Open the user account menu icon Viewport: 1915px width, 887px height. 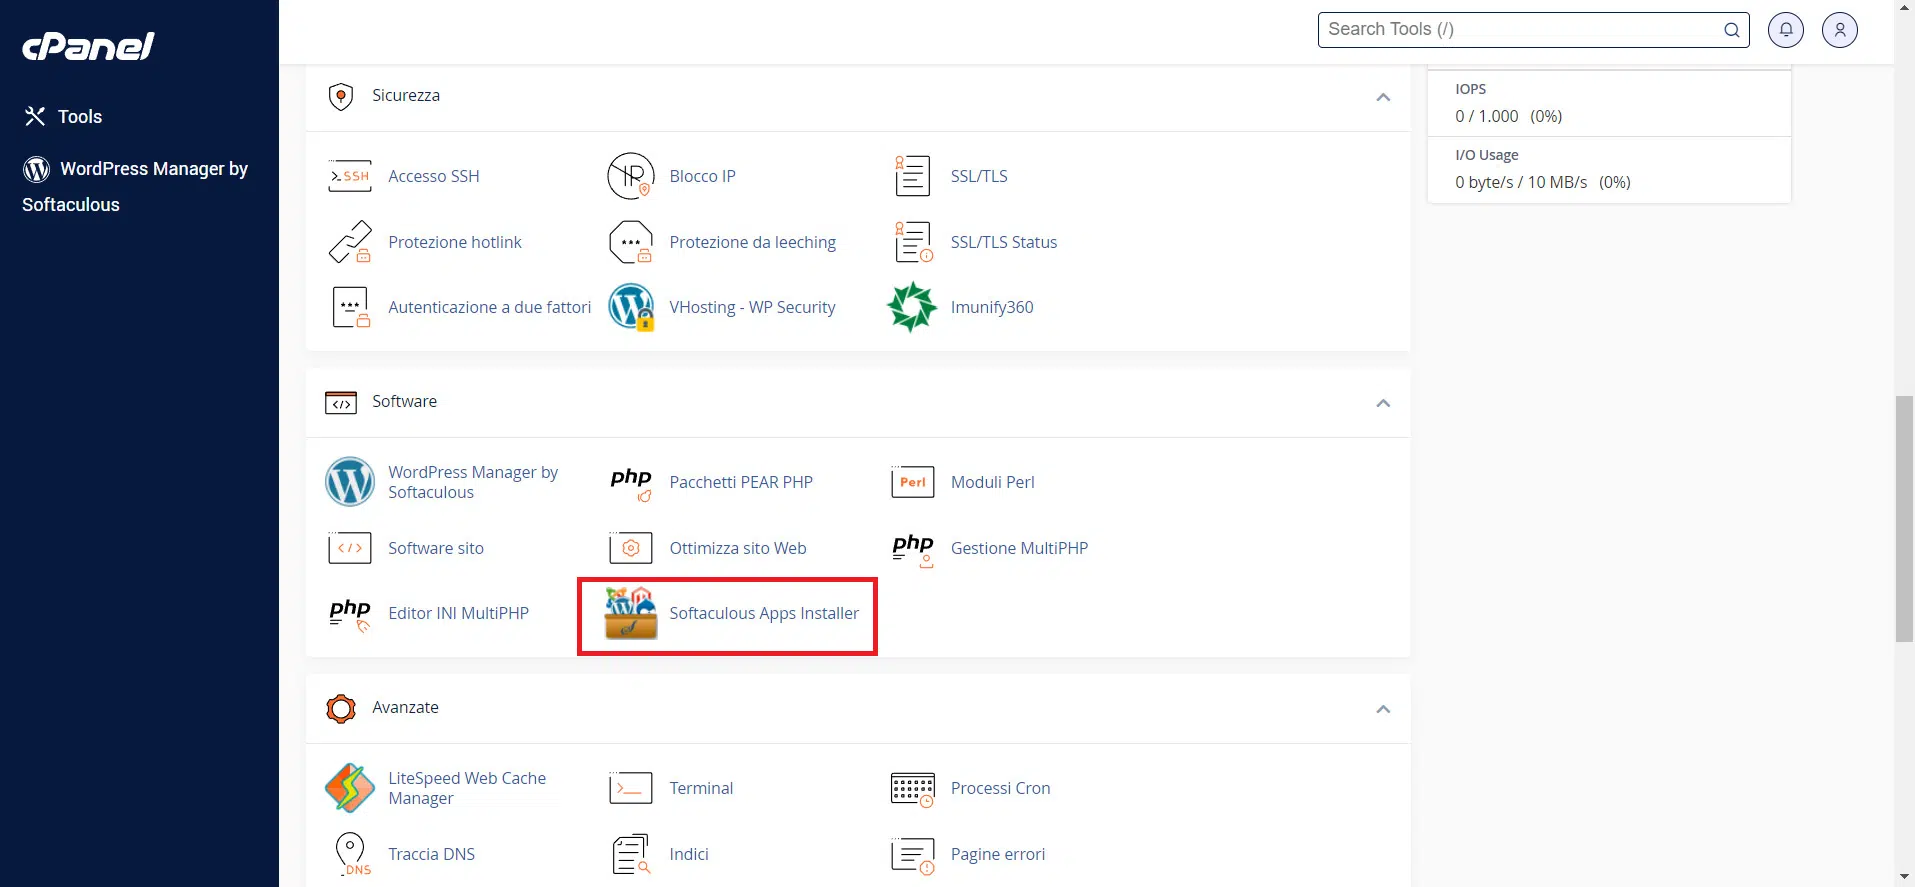(1840, 30)
